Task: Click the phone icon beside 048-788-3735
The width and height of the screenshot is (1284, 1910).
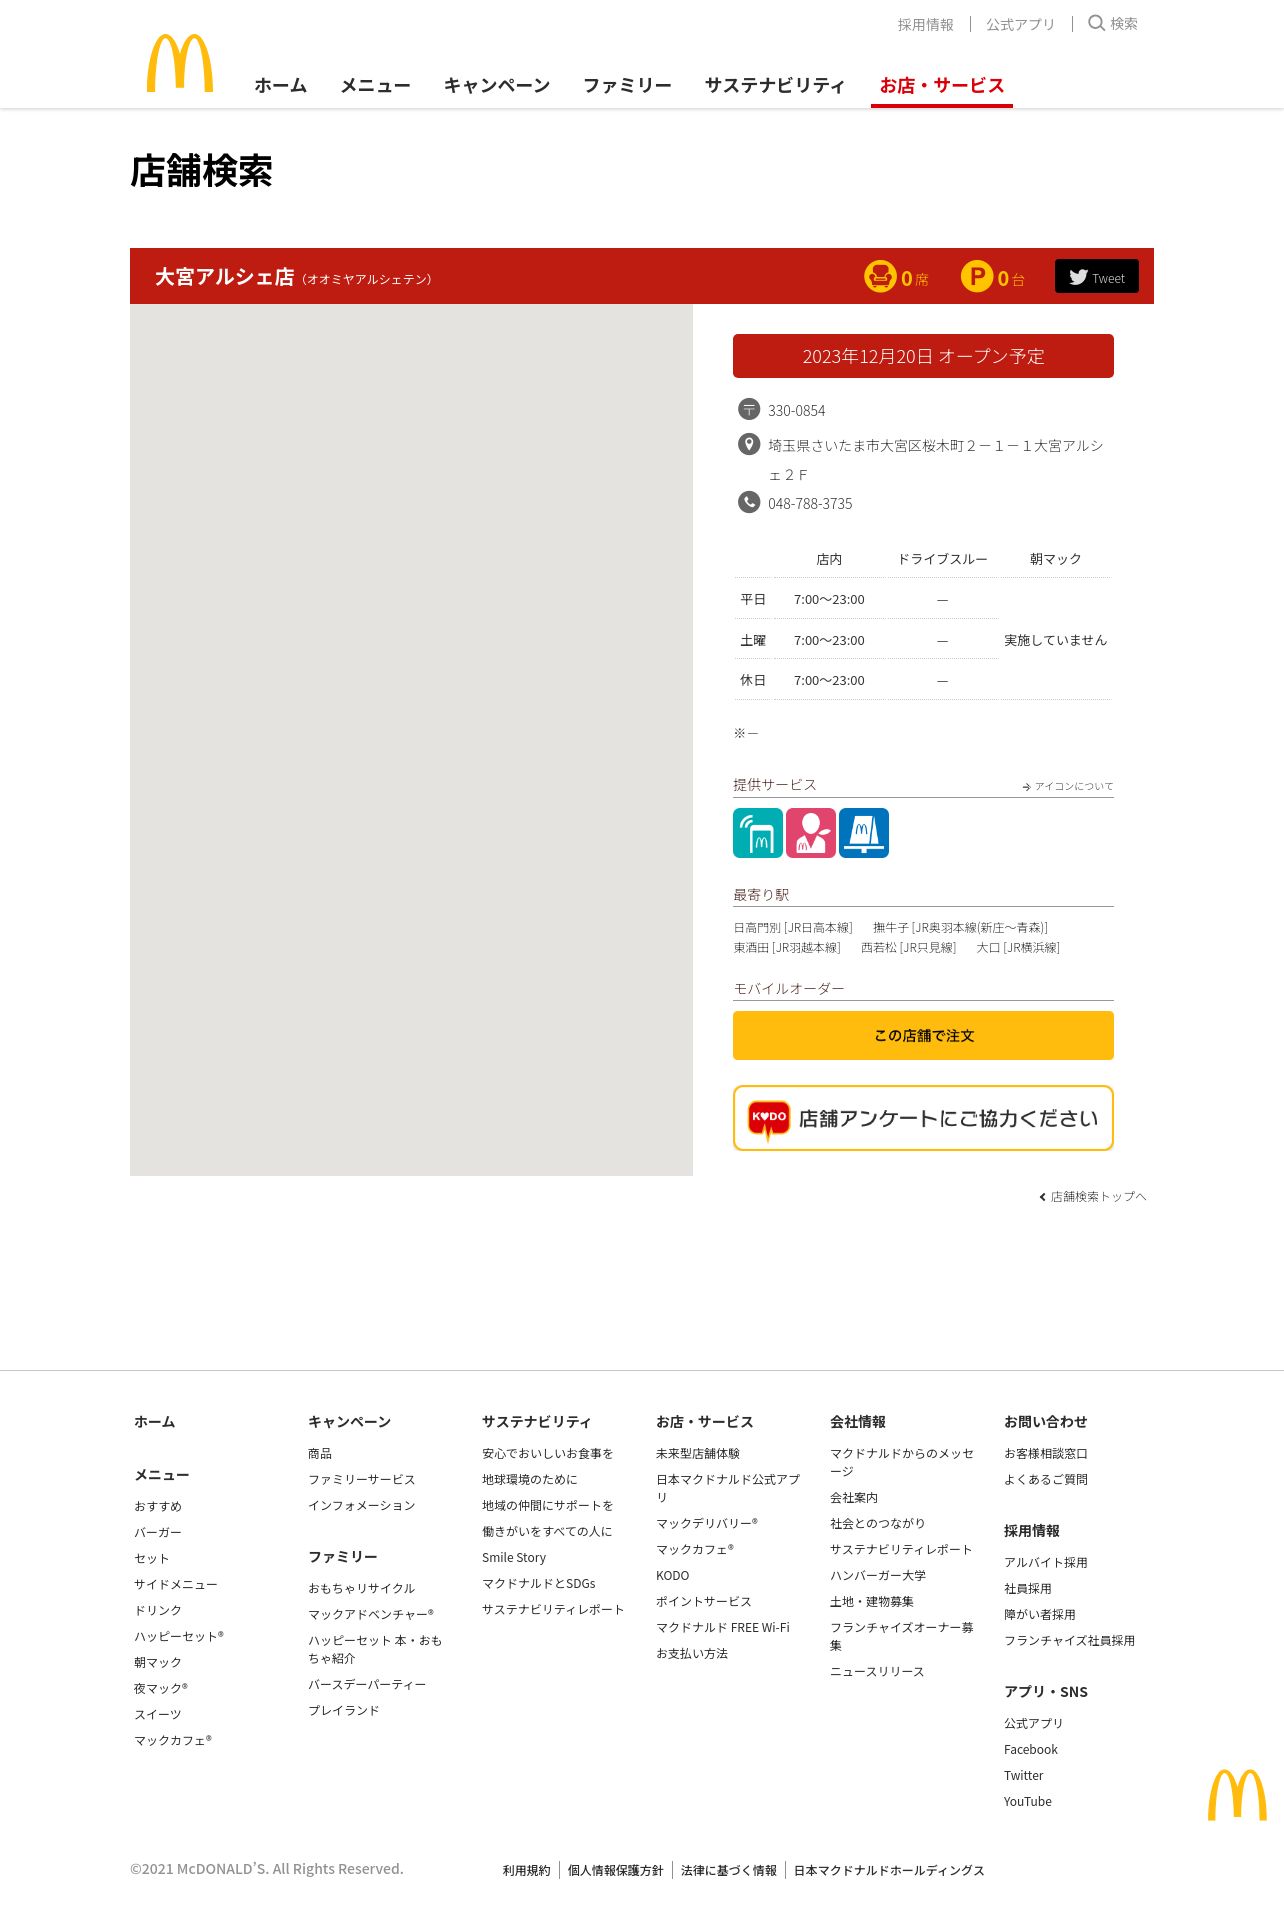Action: tap(749, 502)
